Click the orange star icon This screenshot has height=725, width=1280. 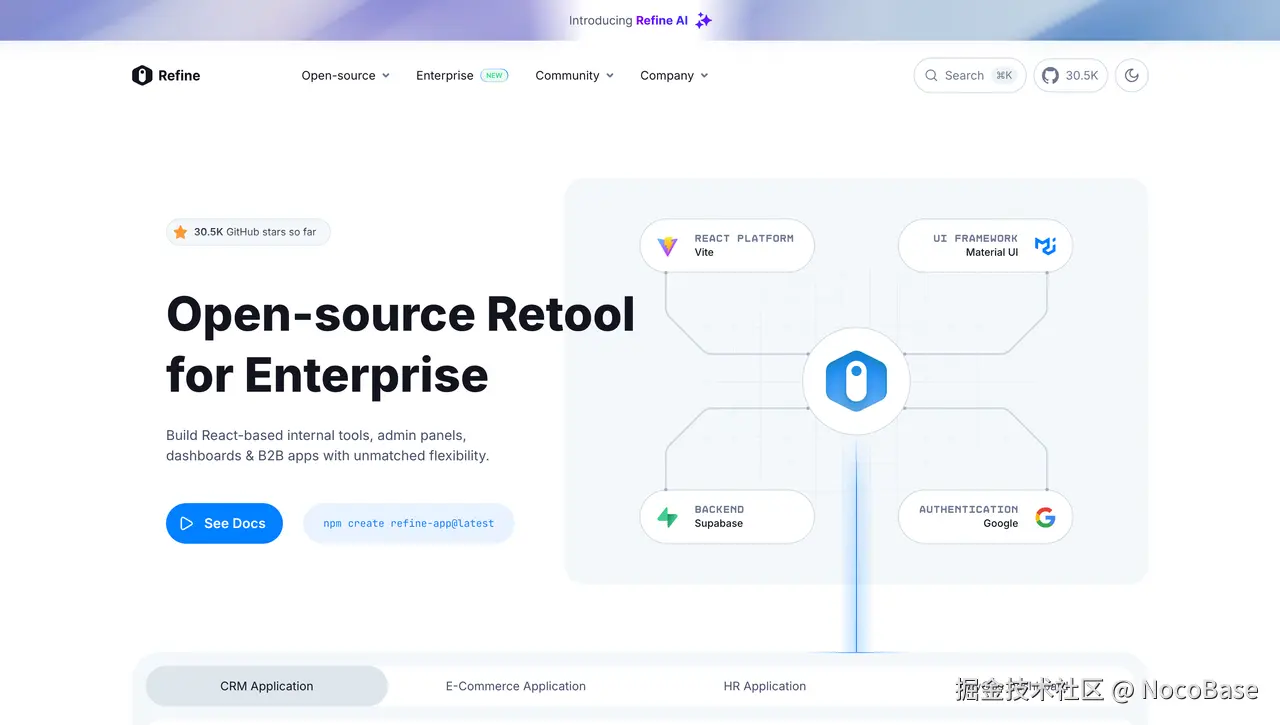point(180,232)
